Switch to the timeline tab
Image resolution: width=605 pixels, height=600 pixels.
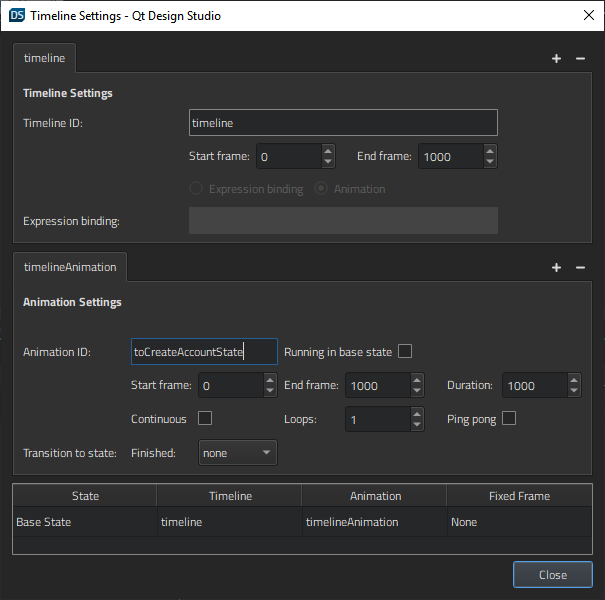pos(44,58)
